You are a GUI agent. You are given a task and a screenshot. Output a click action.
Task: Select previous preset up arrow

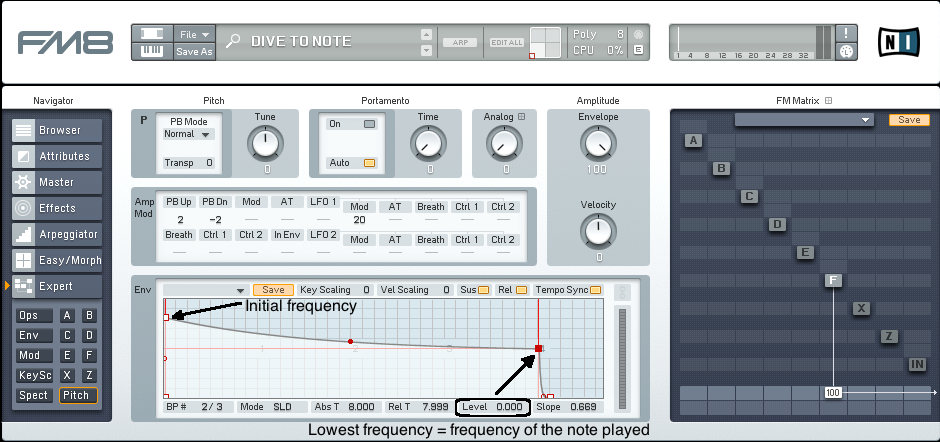point(426,34)
